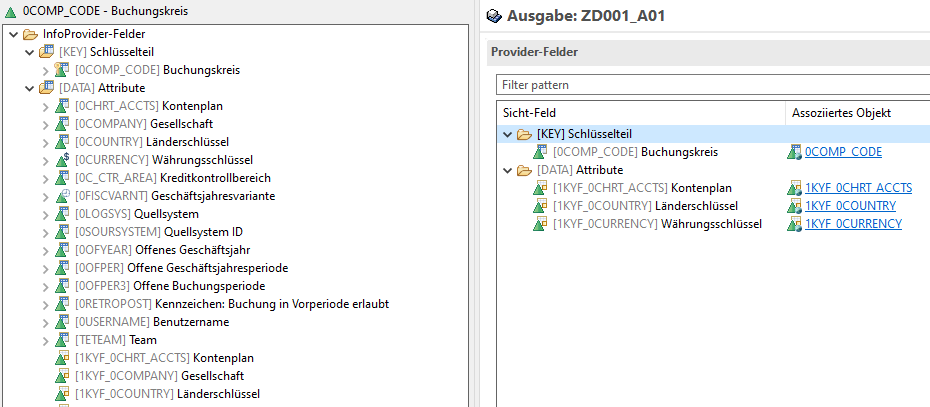Expand the [0FISCVARNT] Geschäftsjahresvariante node

coord(46,196)
